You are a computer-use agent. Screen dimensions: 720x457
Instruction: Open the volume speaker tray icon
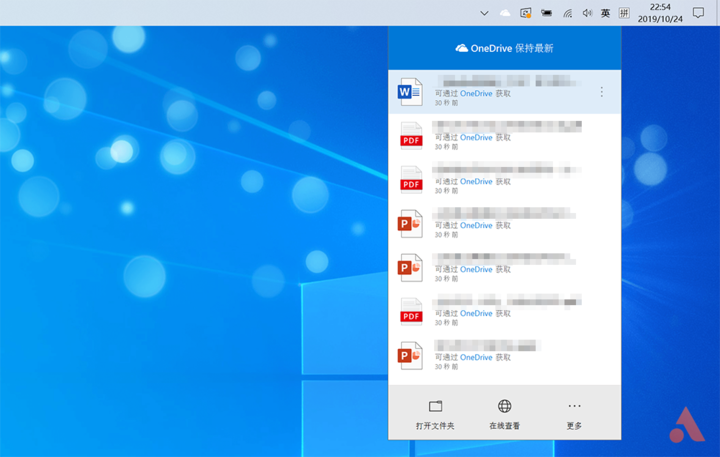pos(587,13)
